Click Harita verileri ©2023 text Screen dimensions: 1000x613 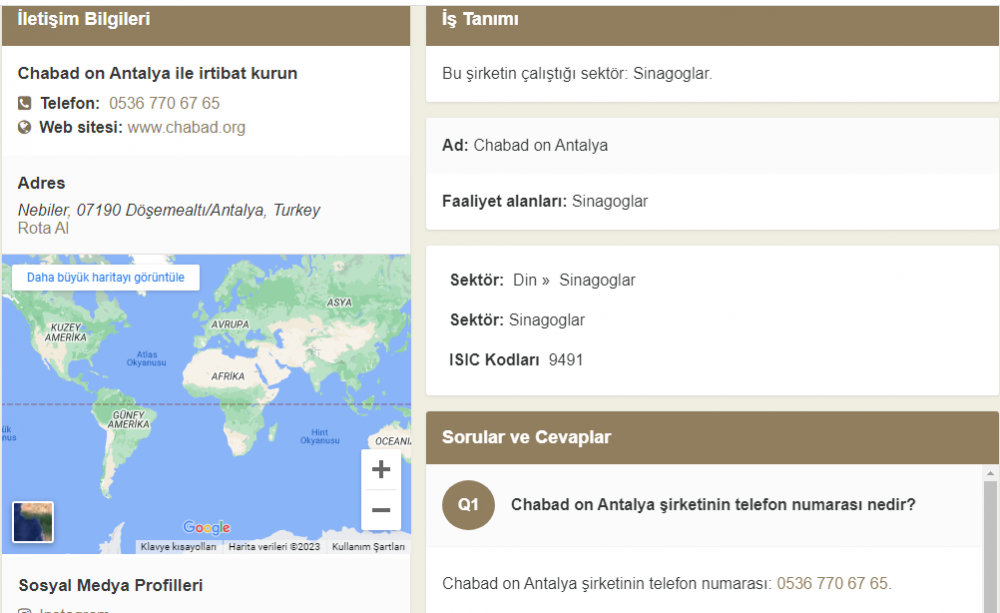[x=274, y=547]
